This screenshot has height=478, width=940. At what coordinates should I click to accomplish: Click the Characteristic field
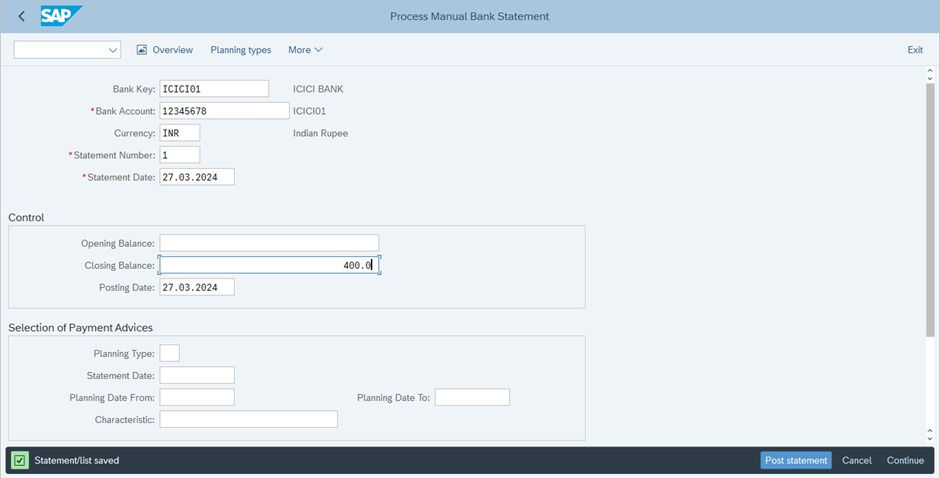tap(249, 419)
